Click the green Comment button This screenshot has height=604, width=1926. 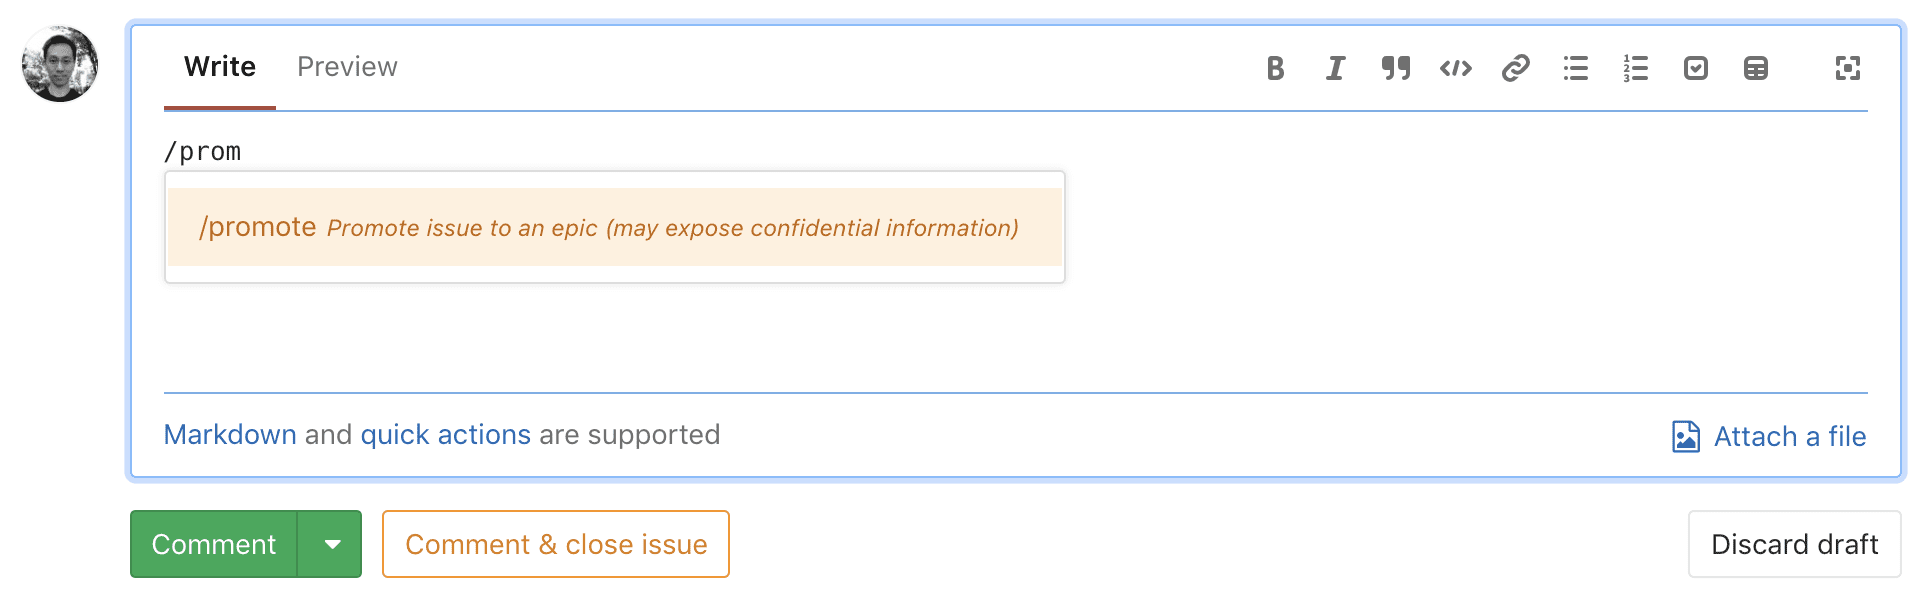coord(213,544)
